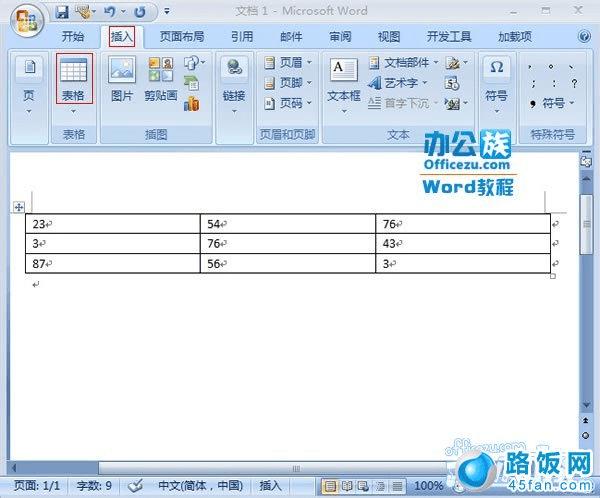The width and height of the screenshot is (600, 498).
Task: Click the 100% zoom level button
Action: click(x=428, y=486)
